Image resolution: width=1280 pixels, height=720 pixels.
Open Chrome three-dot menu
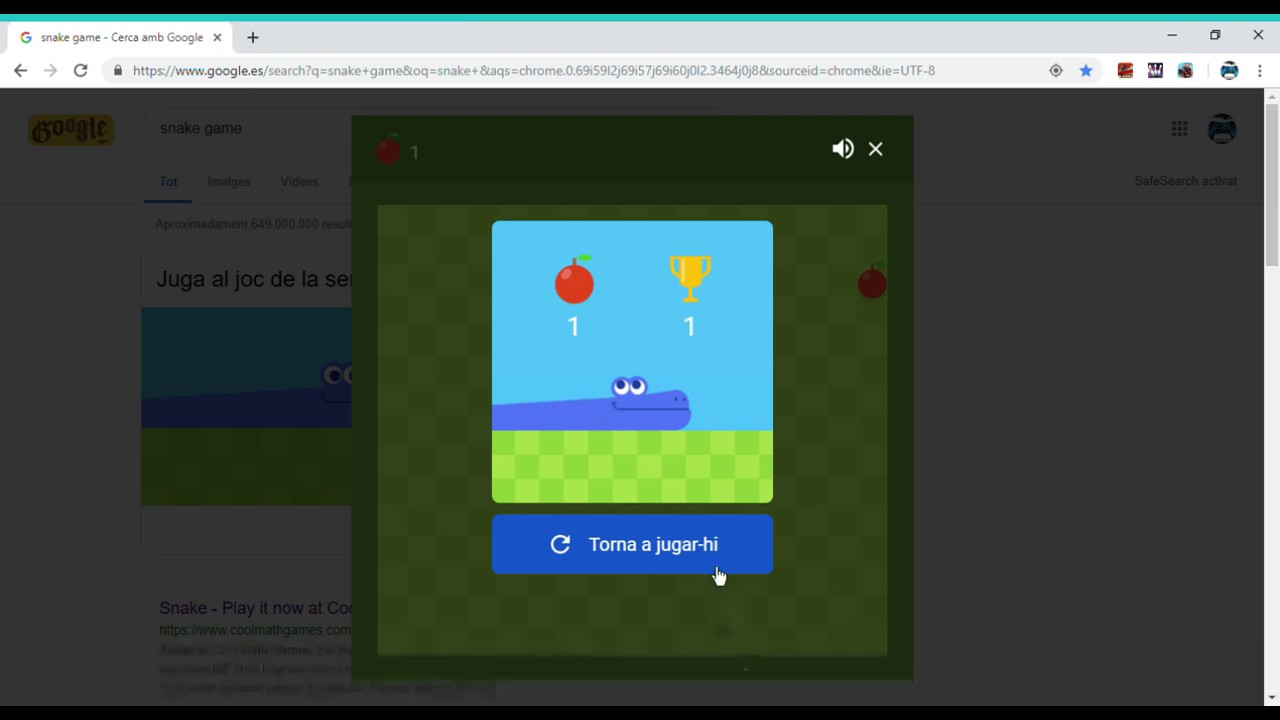[x=1260, y=71]
